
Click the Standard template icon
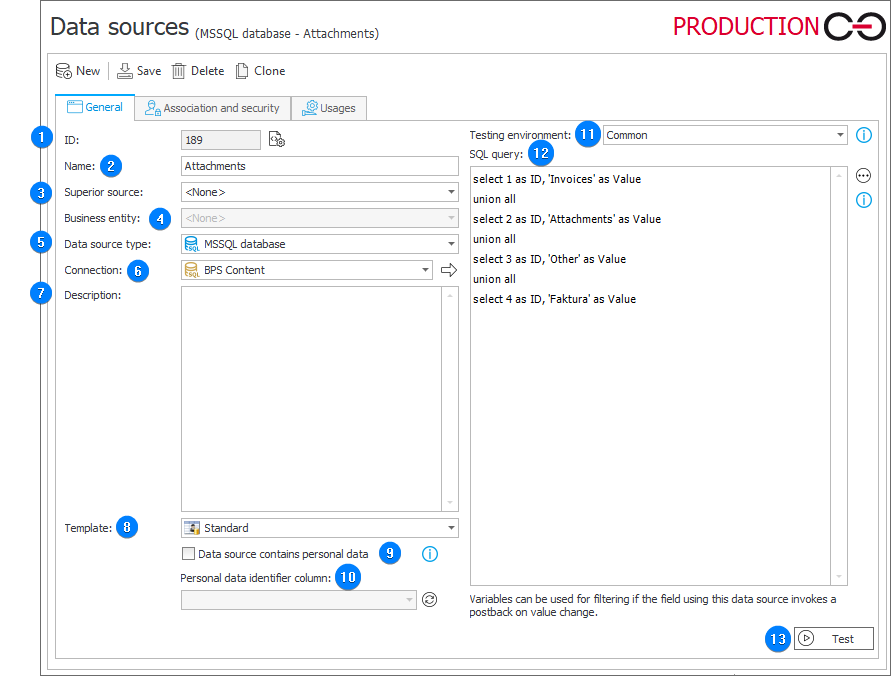coord(192,528)
